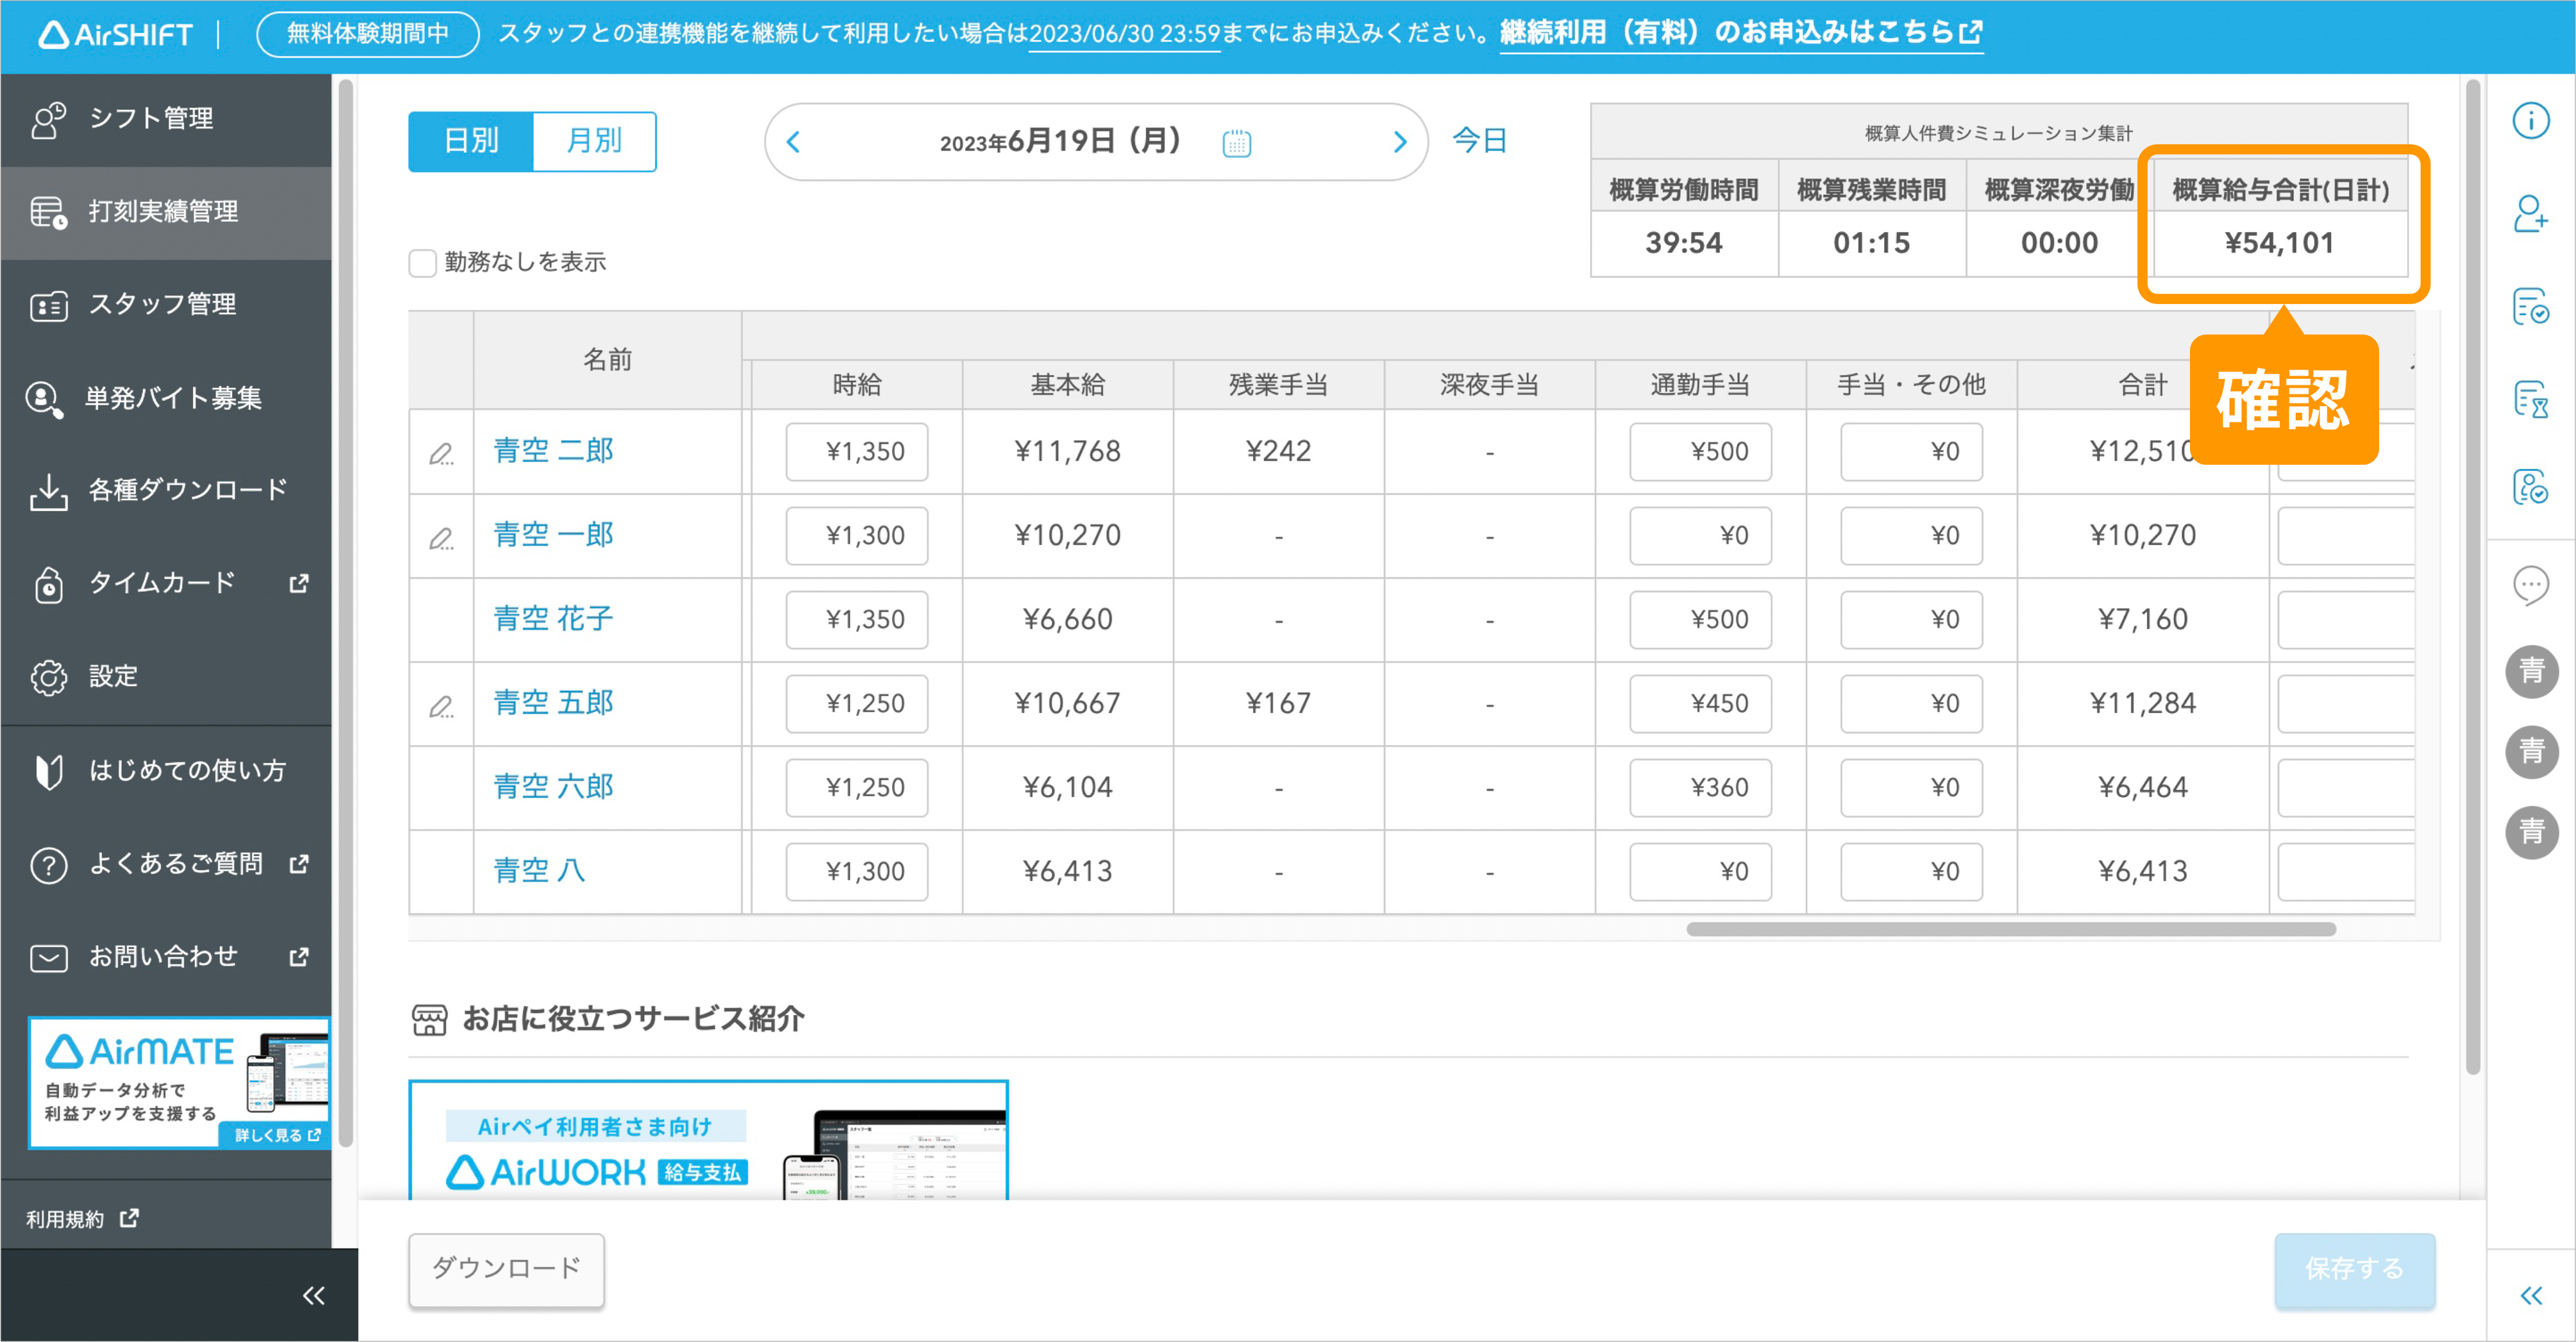Click the staff approval icon in right rail

pos(2530,487)
